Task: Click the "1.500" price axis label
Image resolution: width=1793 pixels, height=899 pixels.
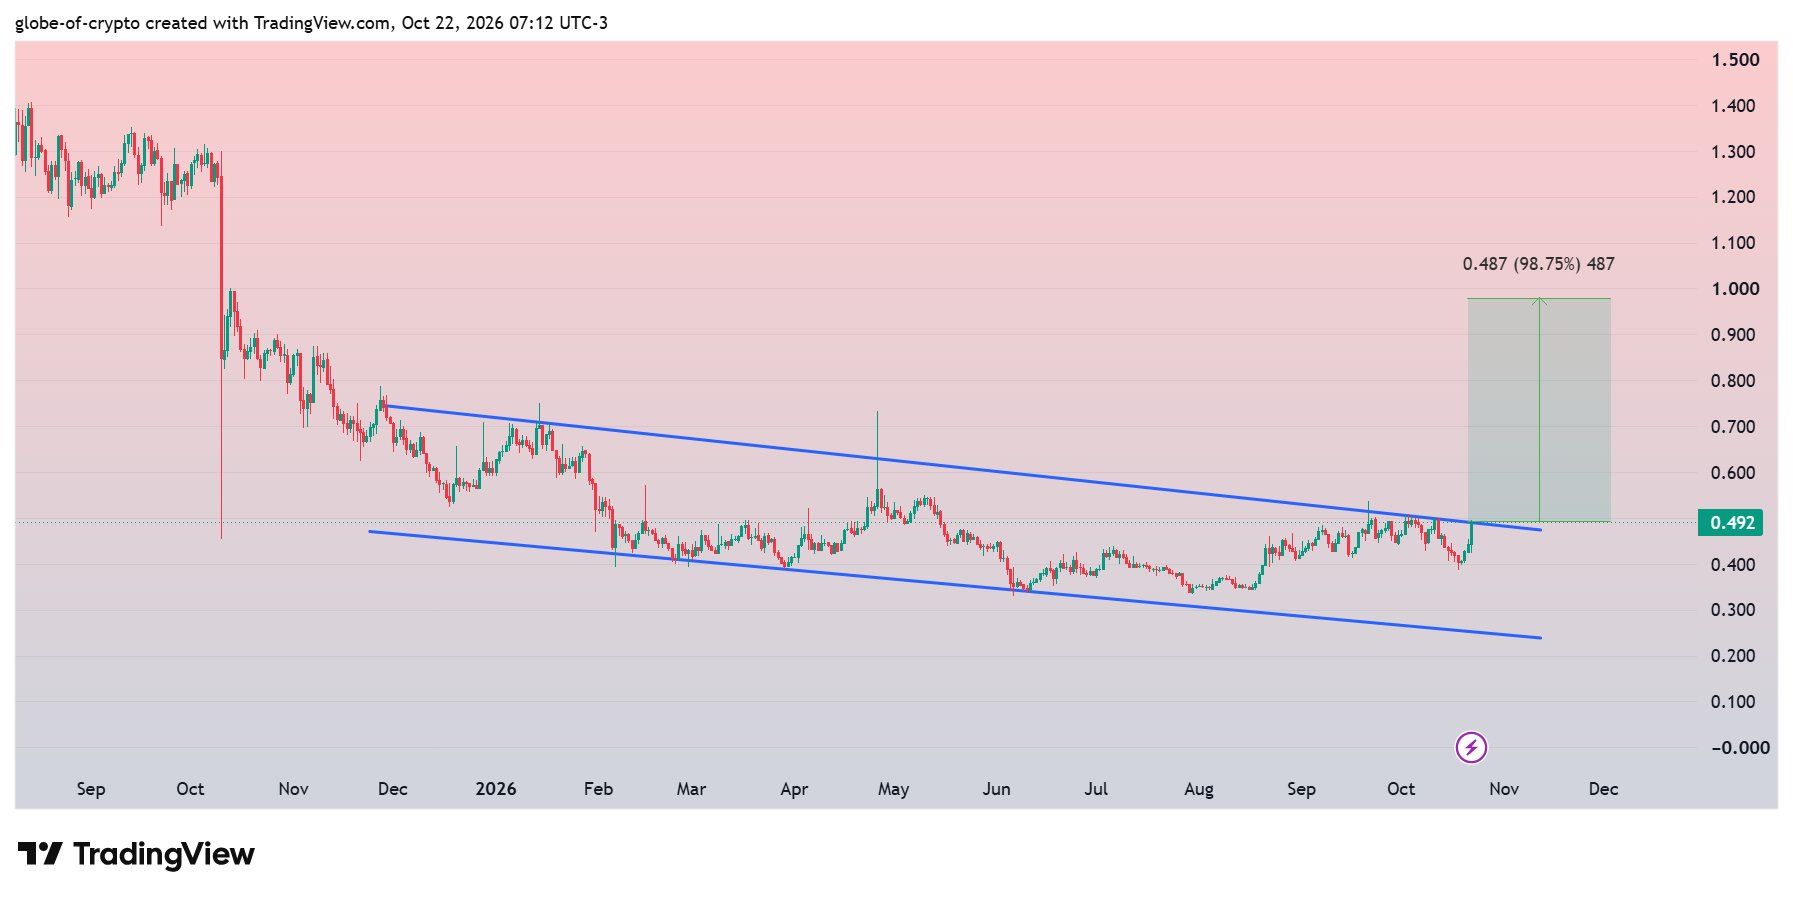Action: click(x=1735, y=60)
